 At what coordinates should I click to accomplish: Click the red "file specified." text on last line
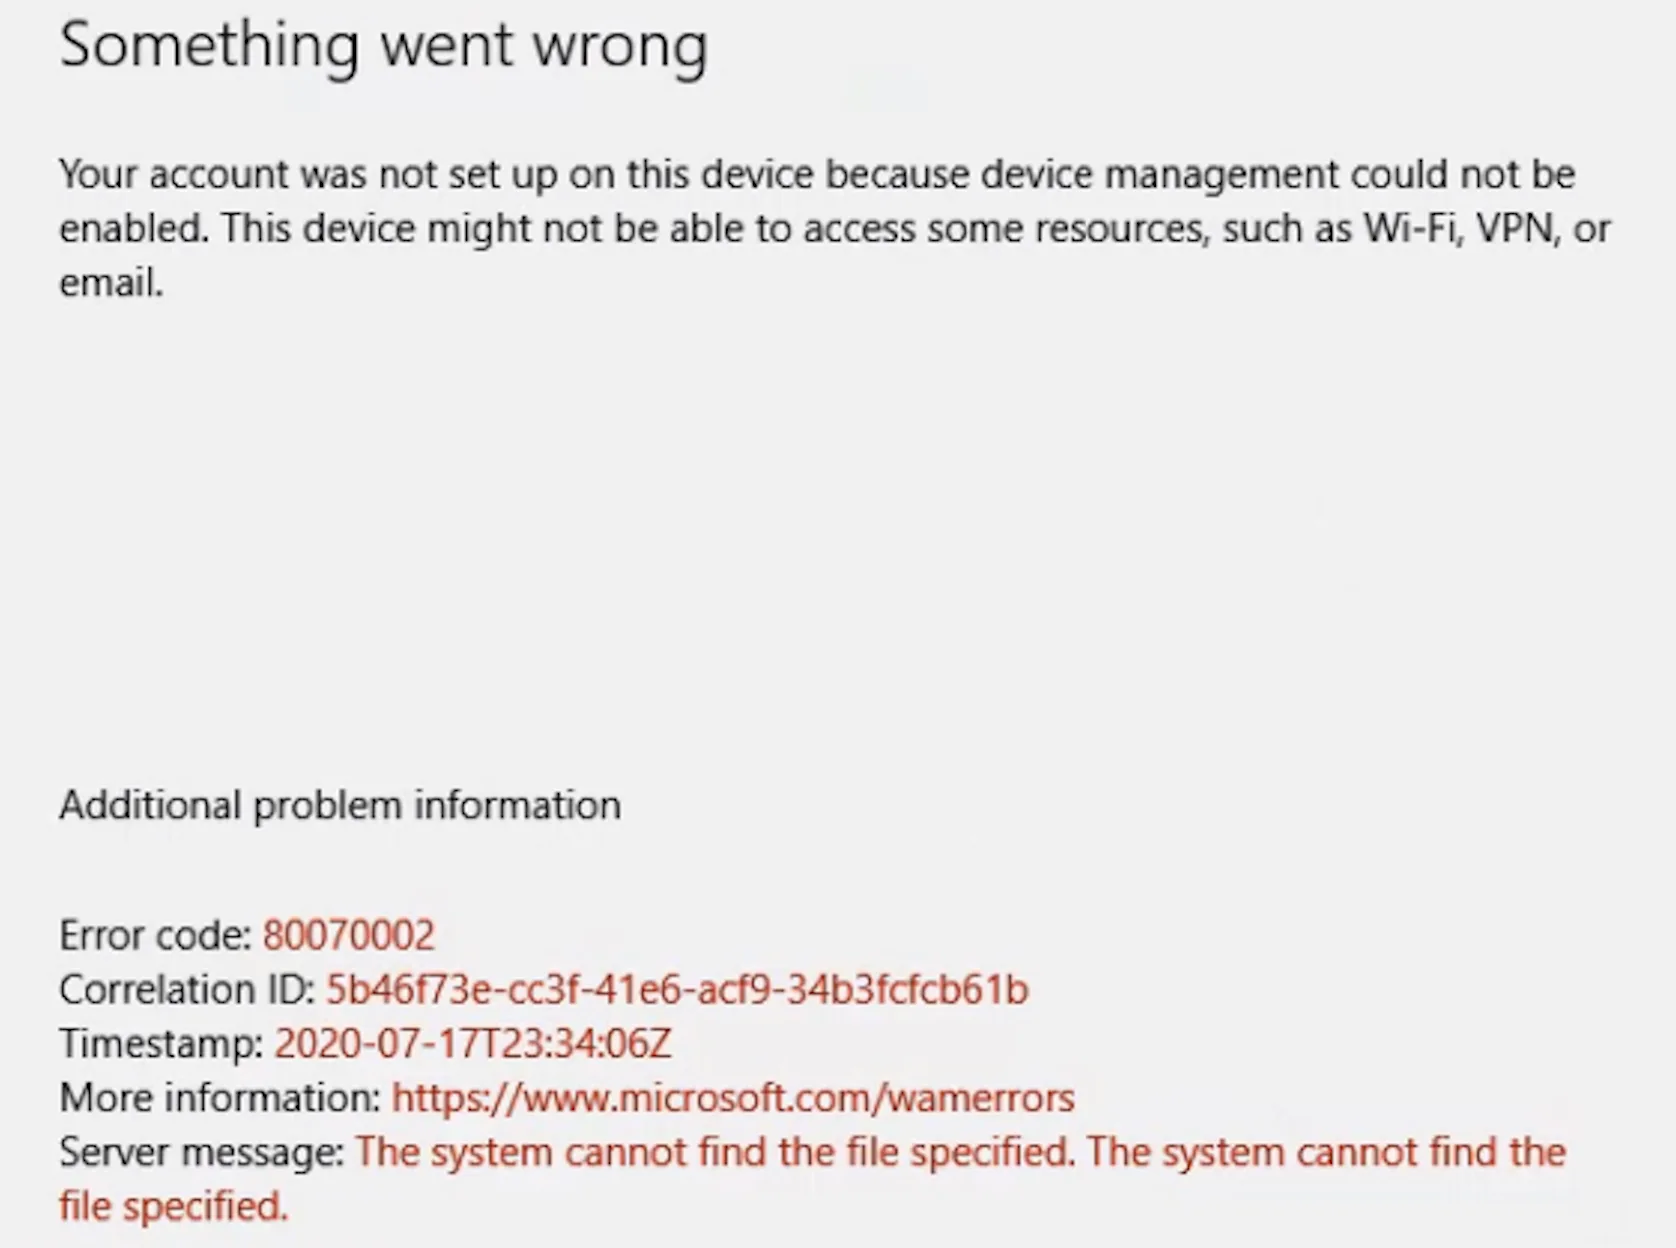click(173, 1206)
